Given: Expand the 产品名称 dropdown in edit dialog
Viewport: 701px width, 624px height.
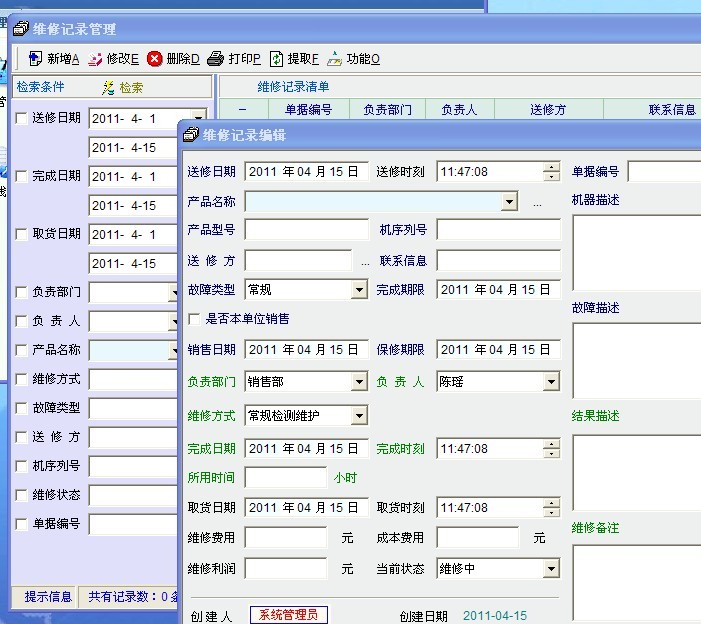Looking at the screenshot, I should (x=510, y=202).
